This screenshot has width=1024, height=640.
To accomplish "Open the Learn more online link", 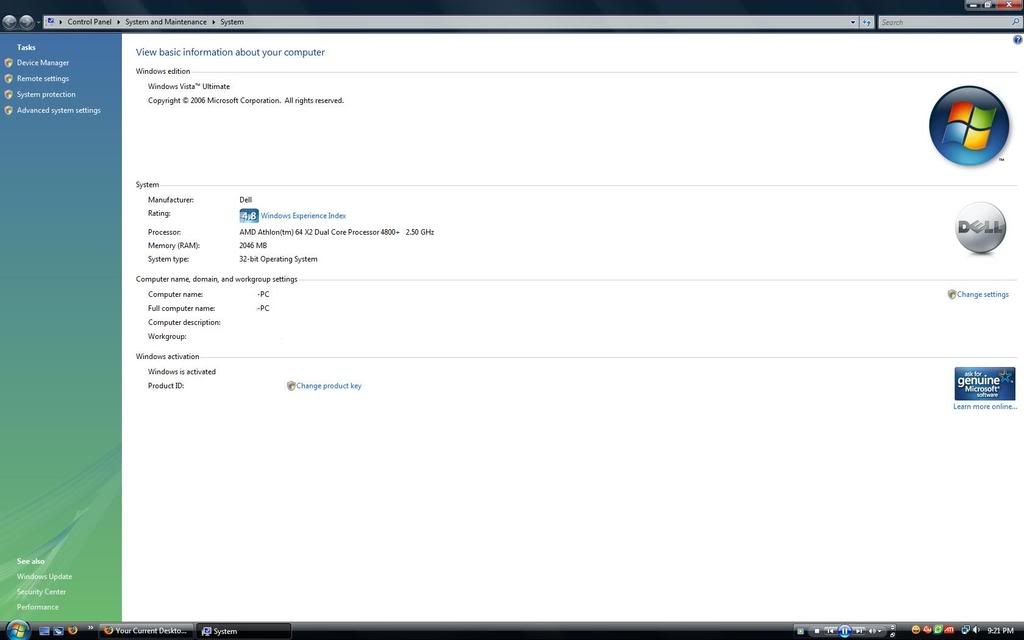I will coord(985,406).
